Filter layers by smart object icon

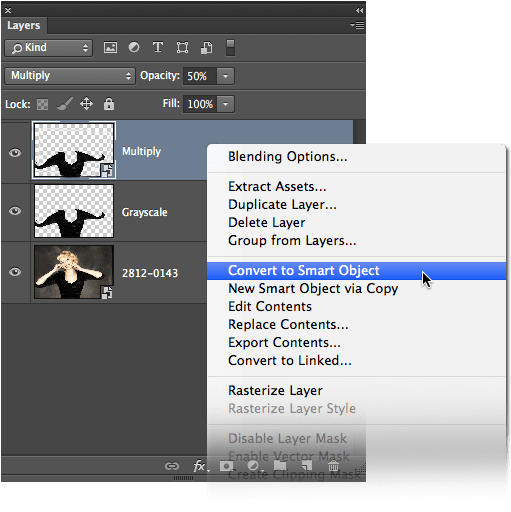pos(207,48)
